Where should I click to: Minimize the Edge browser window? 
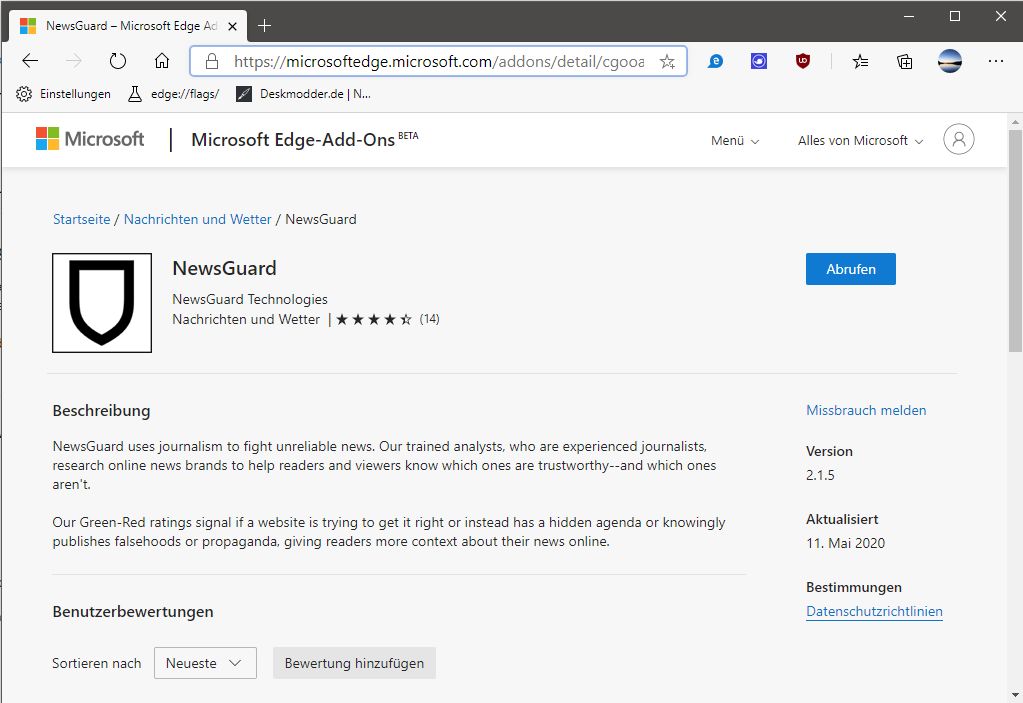pyautogui.click(x=909, y=16)
